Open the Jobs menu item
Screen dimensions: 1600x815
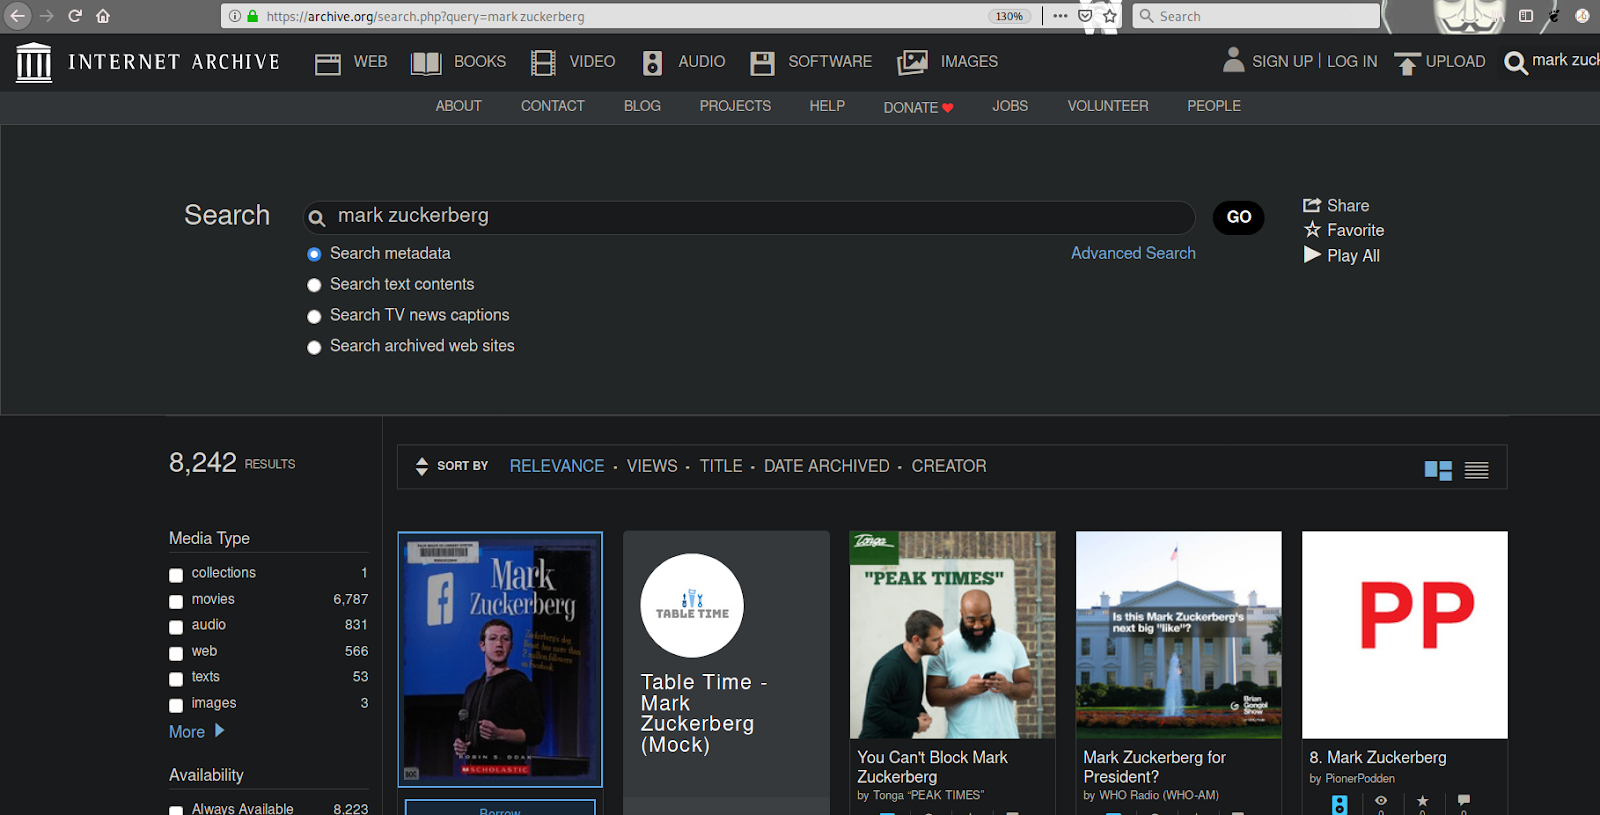coord(1010,106)
